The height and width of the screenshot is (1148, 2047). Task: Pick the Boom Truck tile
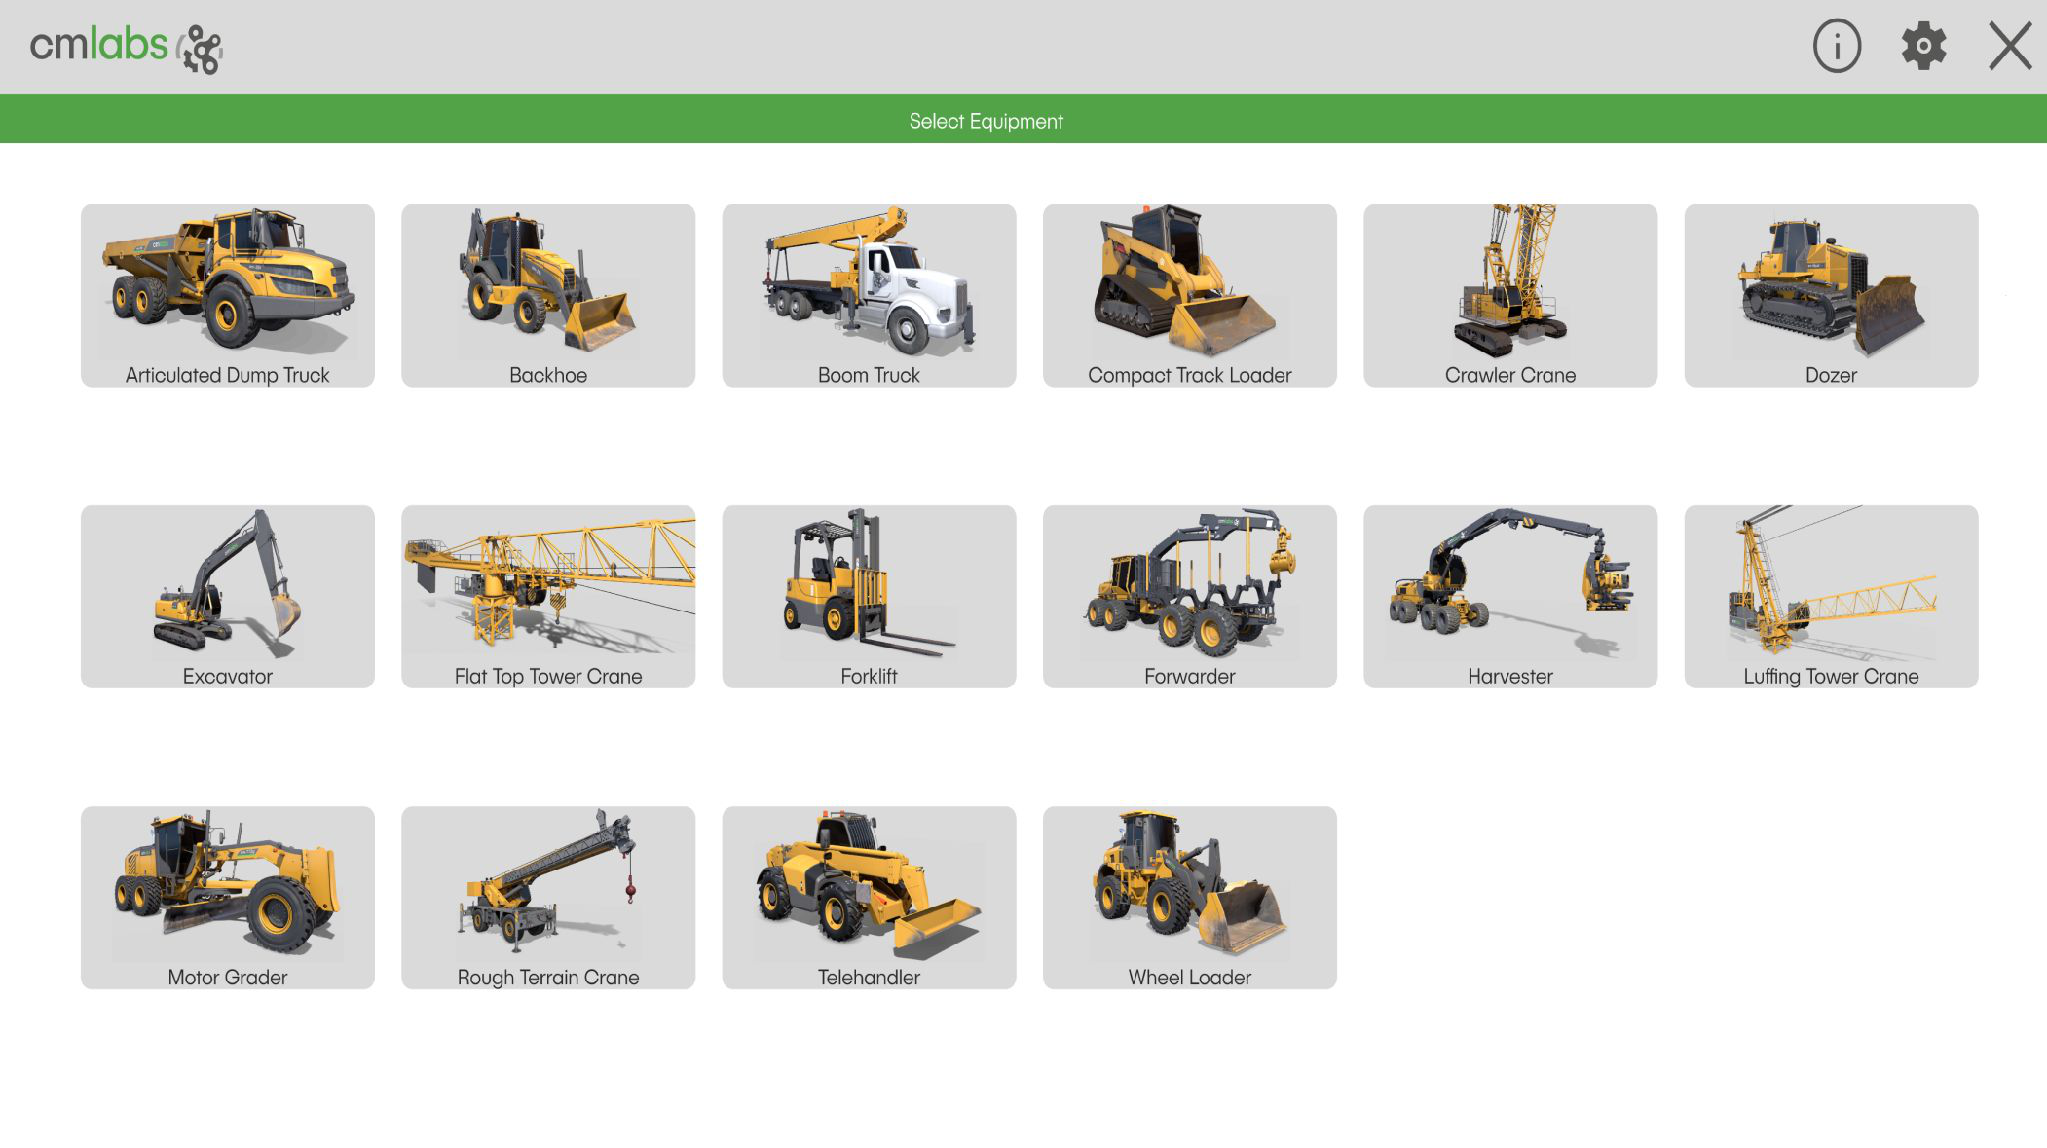coord(869,296)
